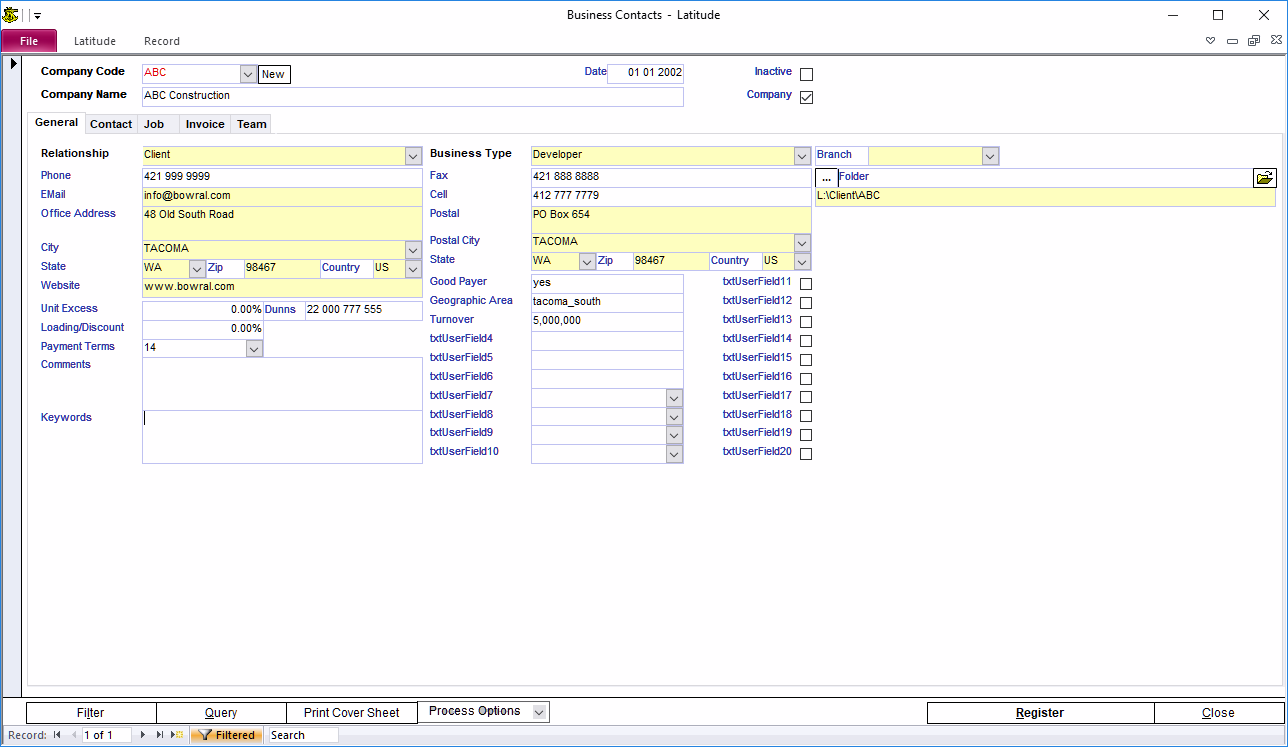Jump to the last record

(159, 735)
